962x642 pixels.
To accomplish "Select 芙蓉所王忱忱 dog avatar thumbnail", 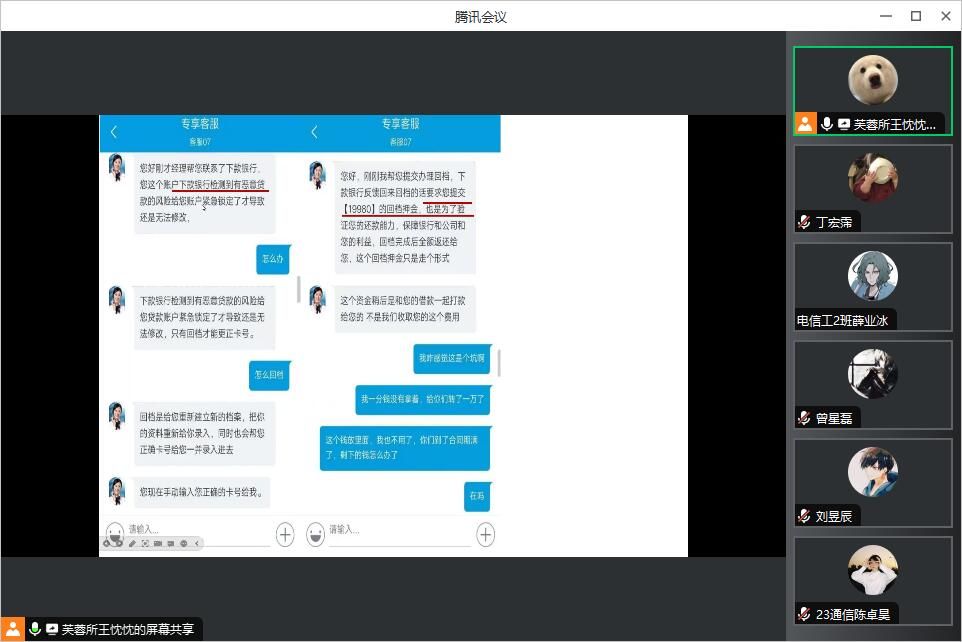I will point(873,80).
